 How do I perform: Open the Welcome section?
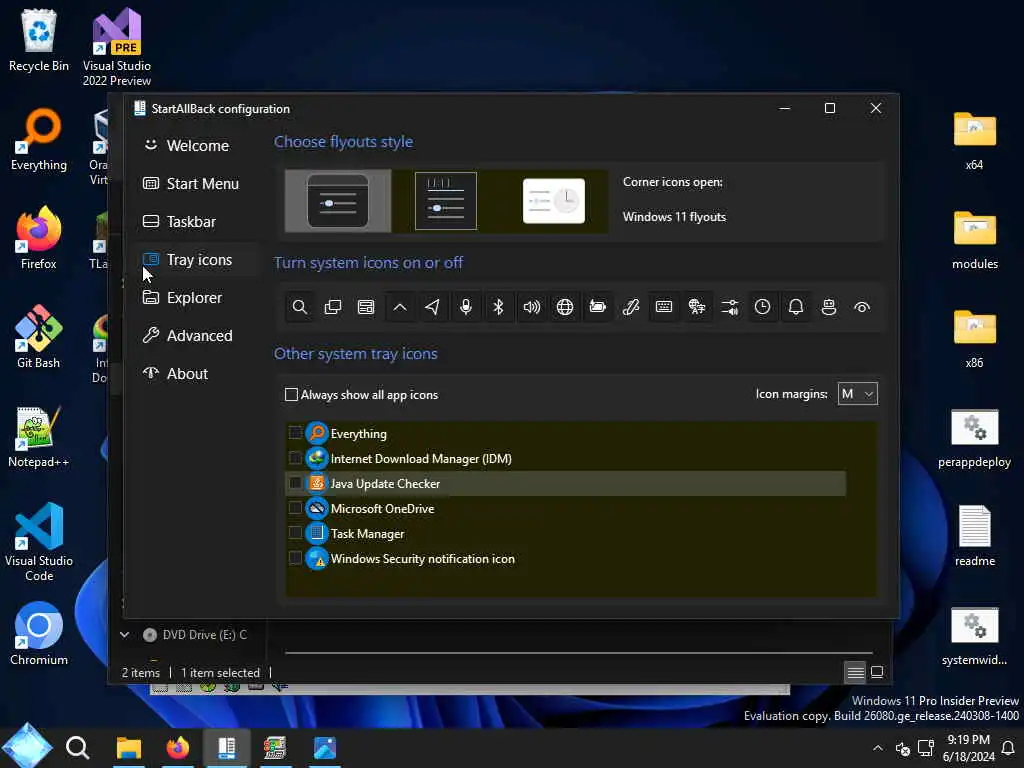(x=198, y=145)
